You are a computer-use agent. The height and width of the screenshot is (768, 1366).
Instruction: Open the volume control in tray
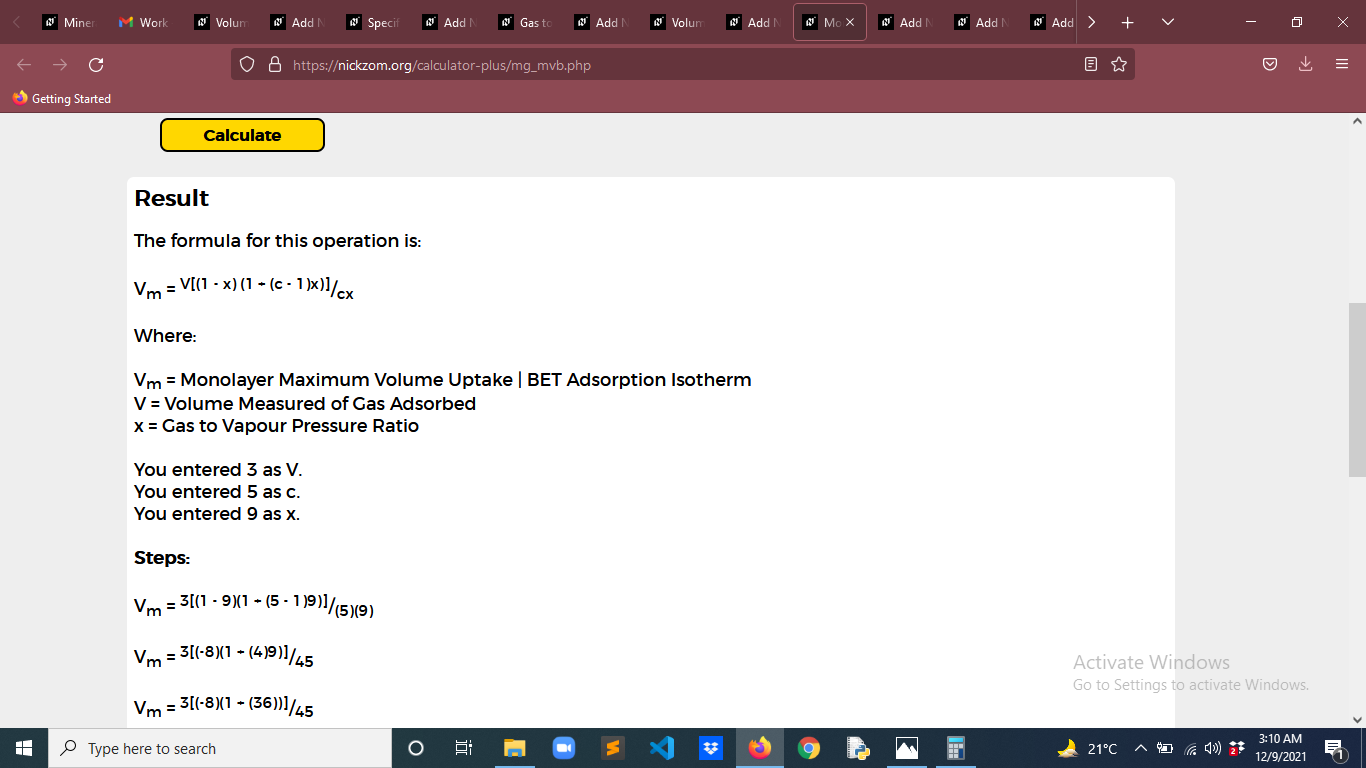[1214, 748]
